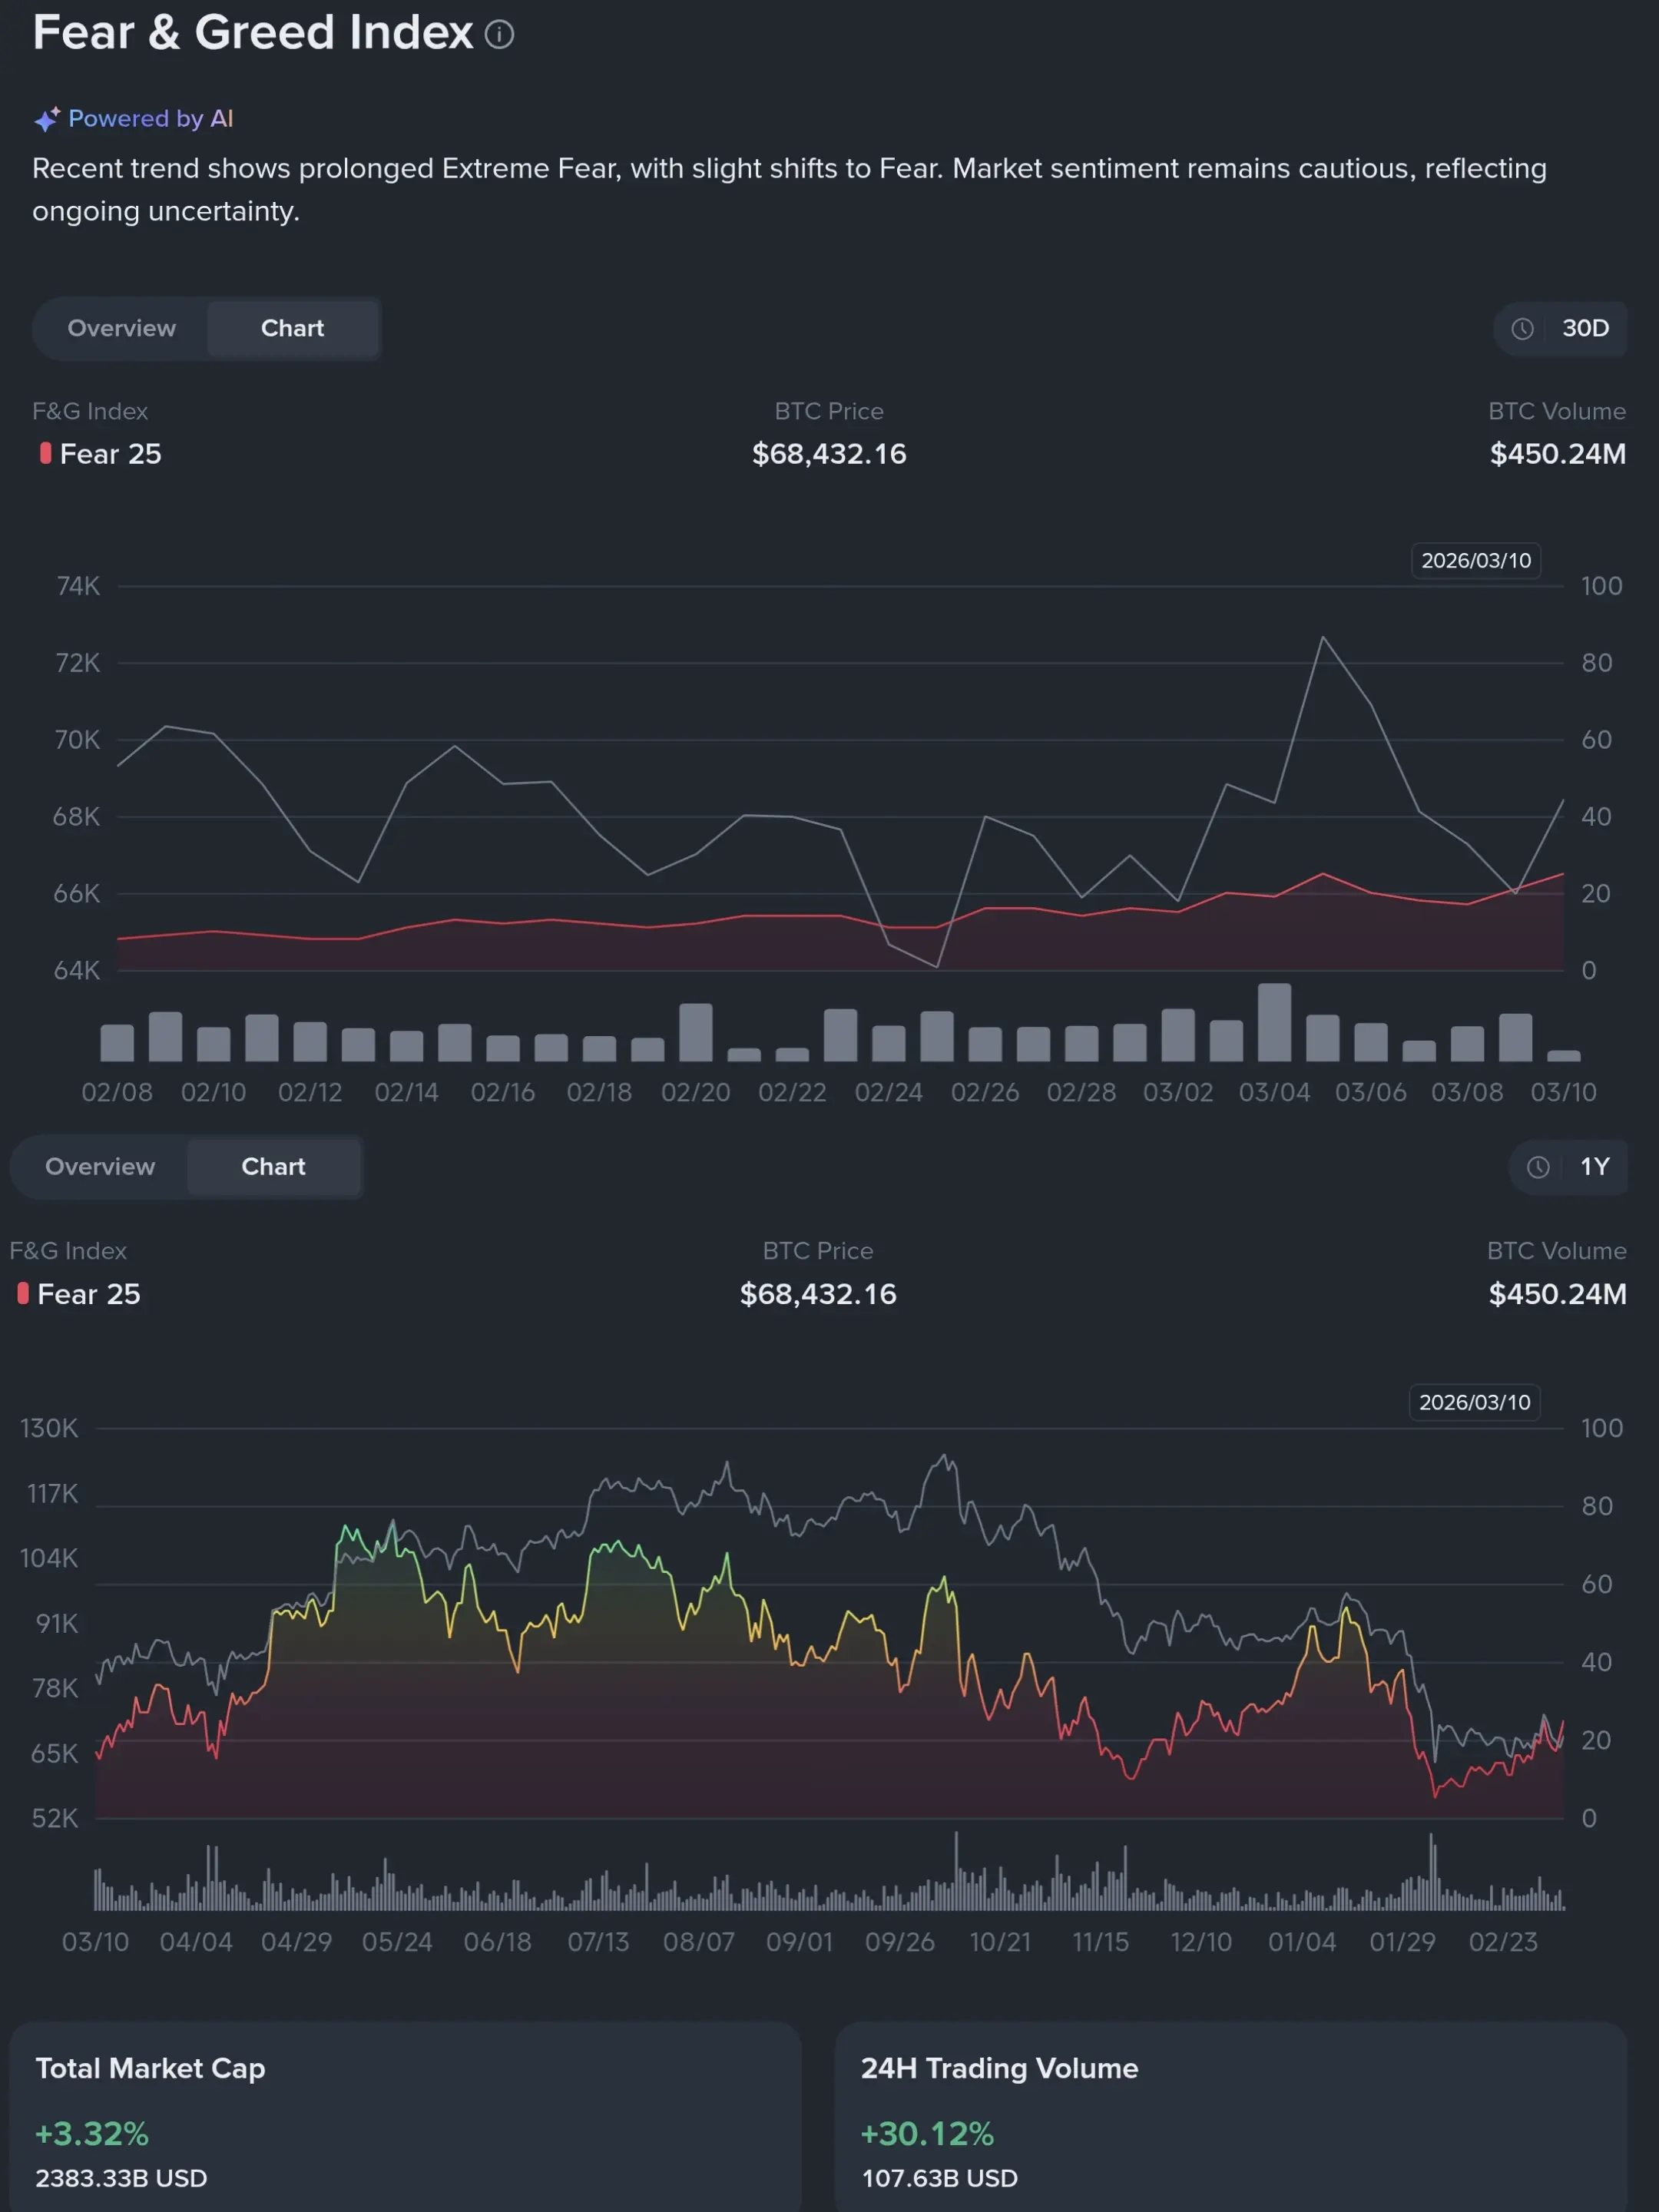Select Chart tab in the upper panel
Screen dimensions: 1659x2212
(x=292, y=329)
